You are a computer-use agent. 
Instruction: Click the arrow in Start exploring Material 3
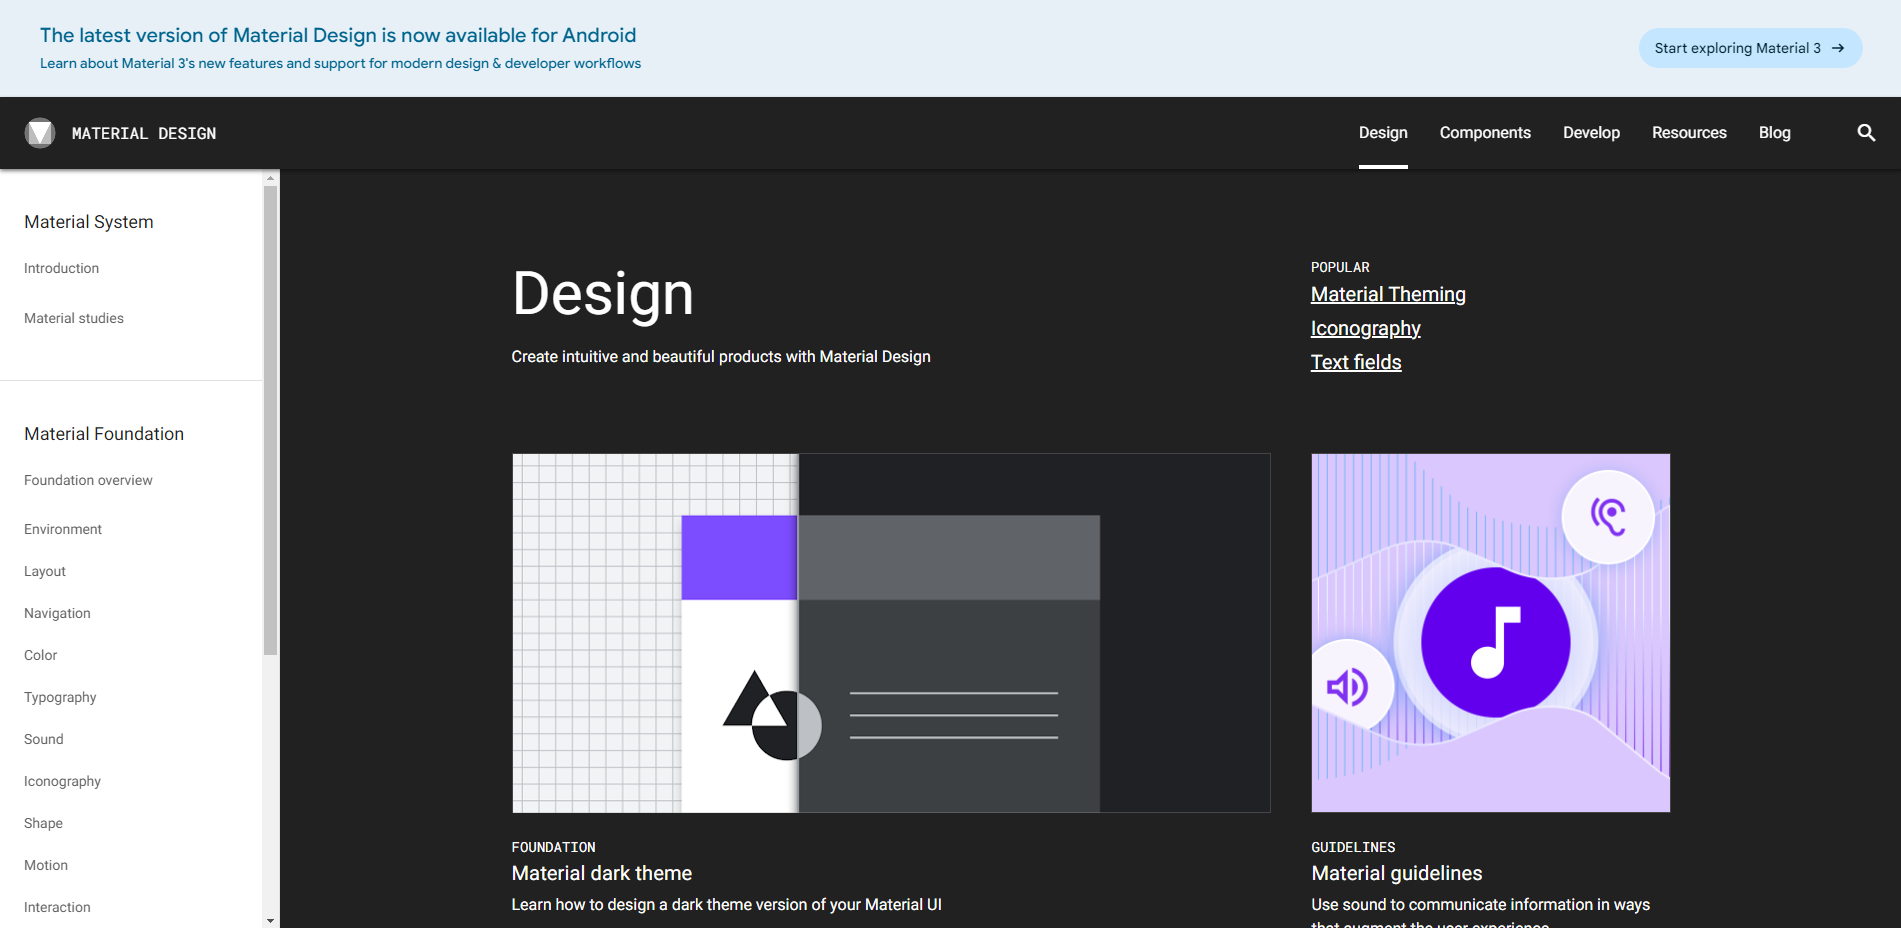(1838, 48)
